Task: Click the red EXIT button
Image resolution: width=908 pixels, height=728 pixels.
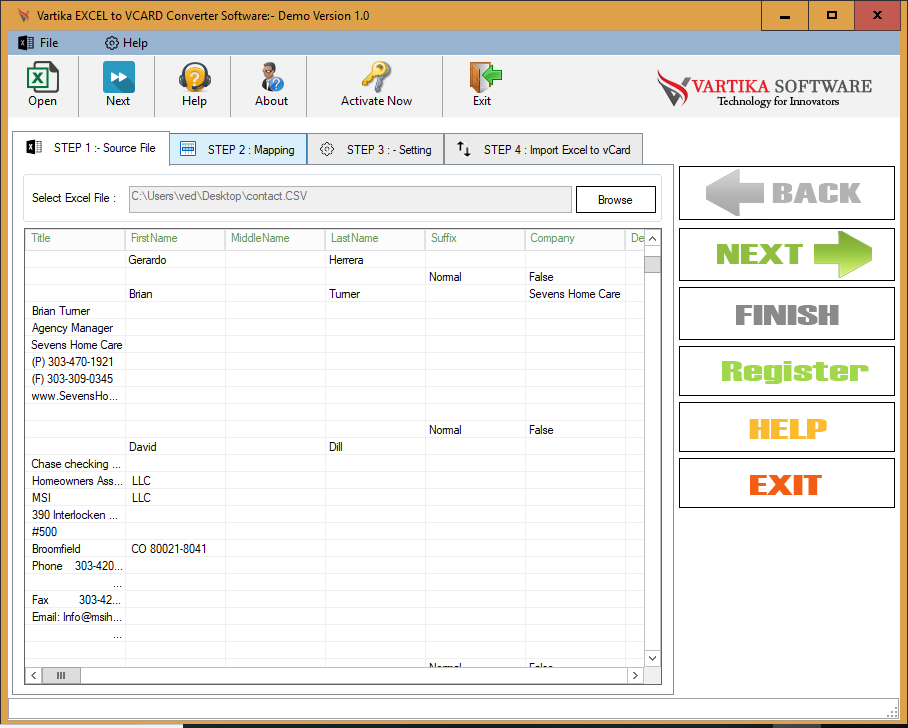Action: (x=786, y=483)
